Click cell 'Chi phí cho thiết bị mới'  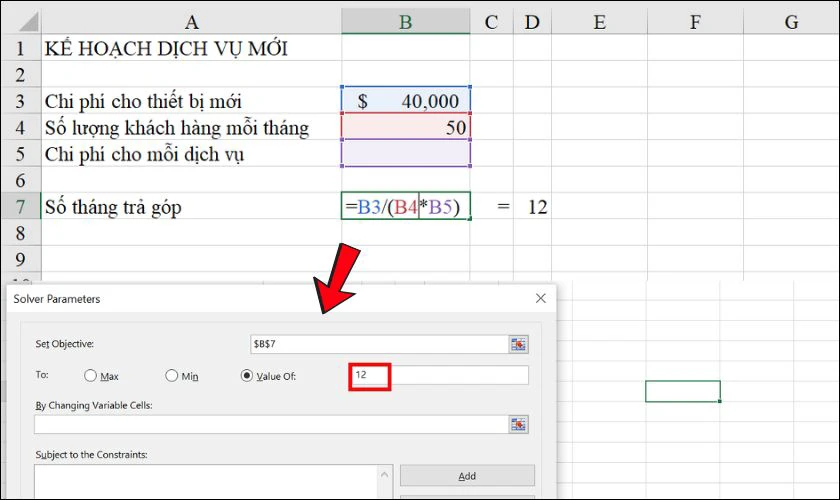click(x=191, y=100)
